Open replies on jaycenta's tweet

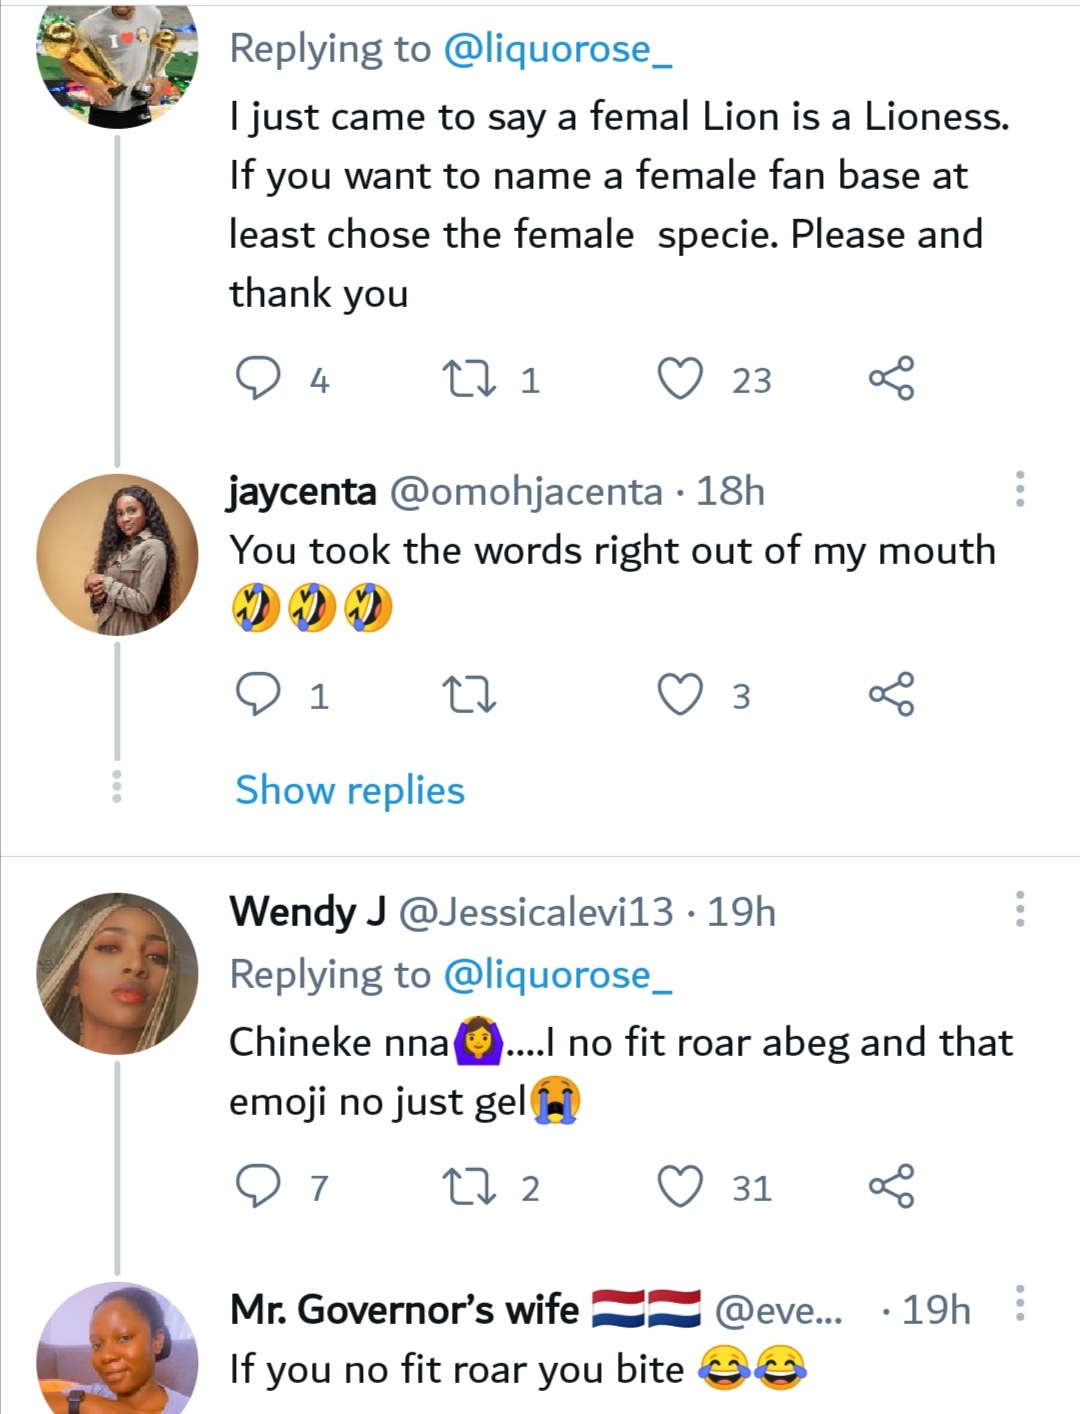click(x=257, y=695)
